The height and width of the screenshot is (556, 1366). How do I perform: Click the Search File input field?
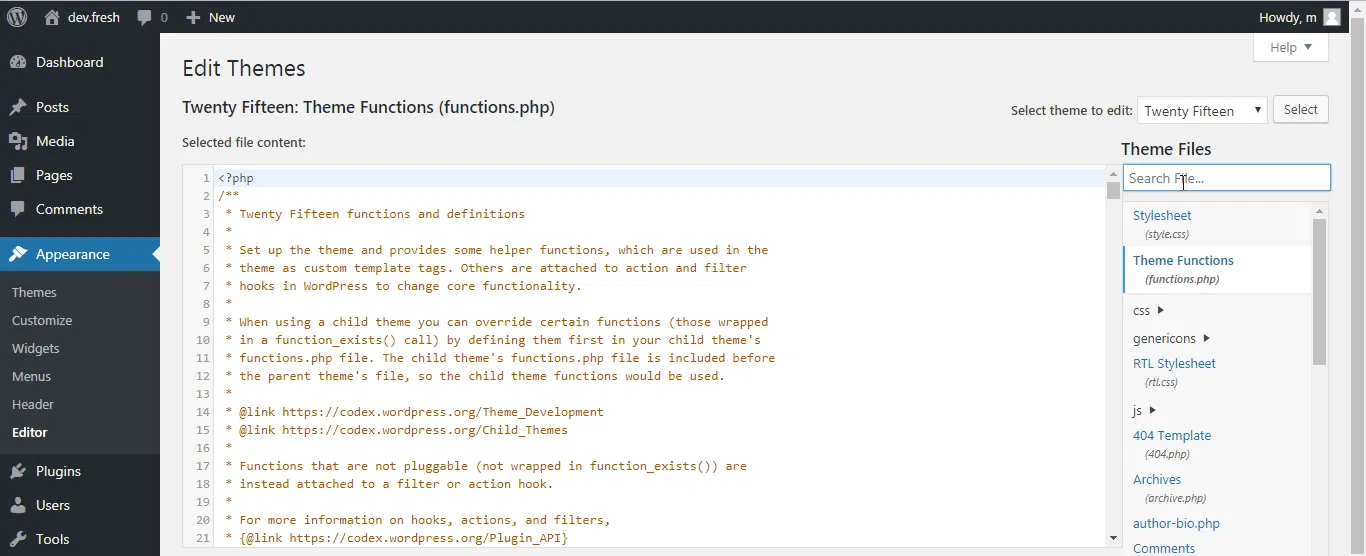click(x=1227, y=178)
